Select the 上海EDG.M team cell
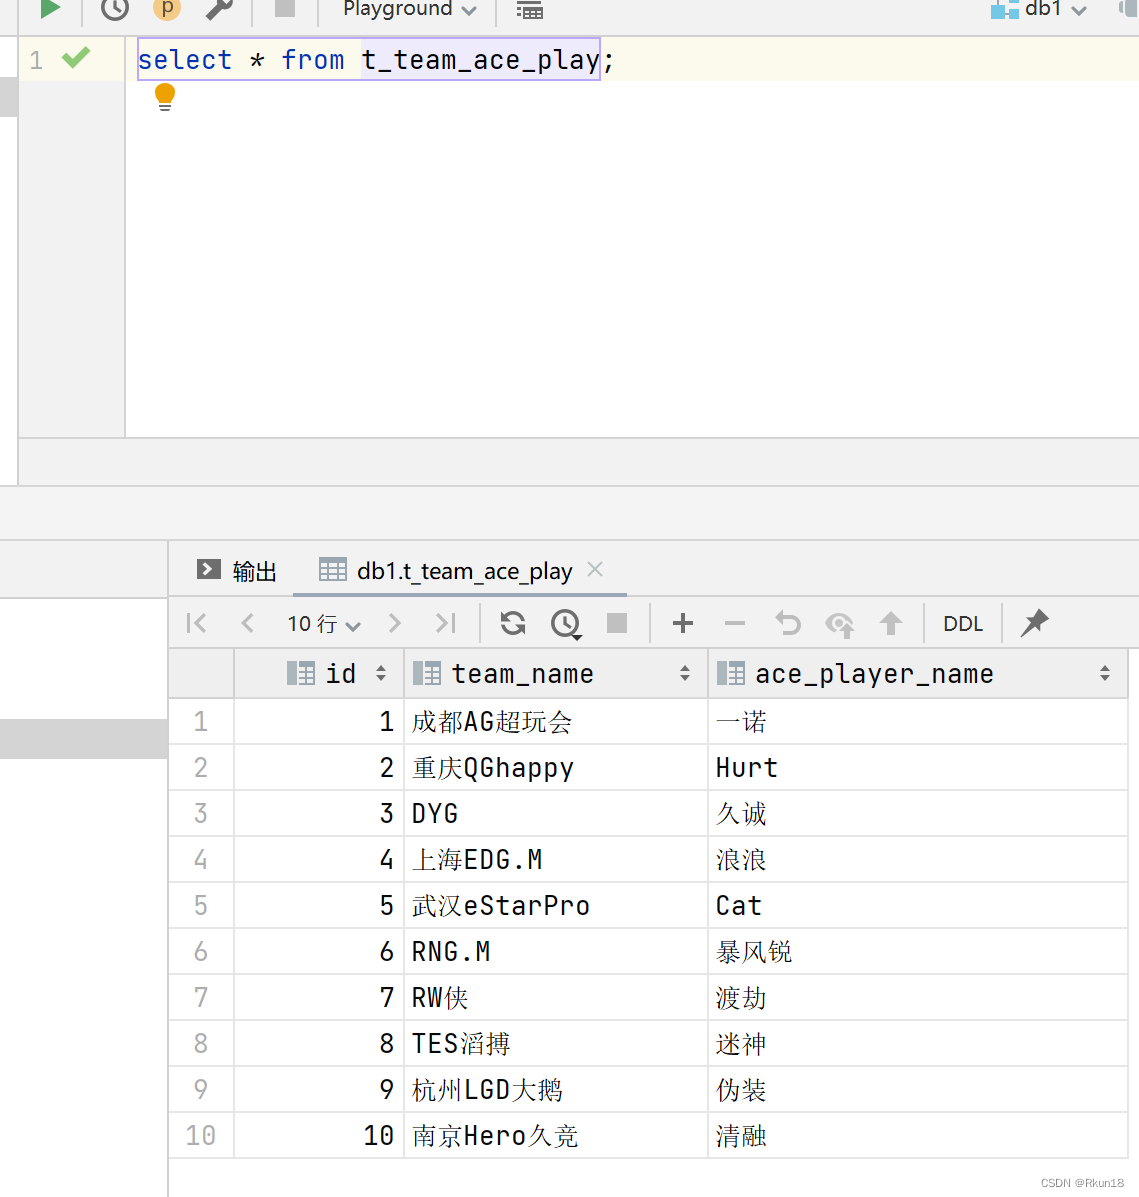The height and width of the screenshot is (1197, 1139). pos(556,860)
